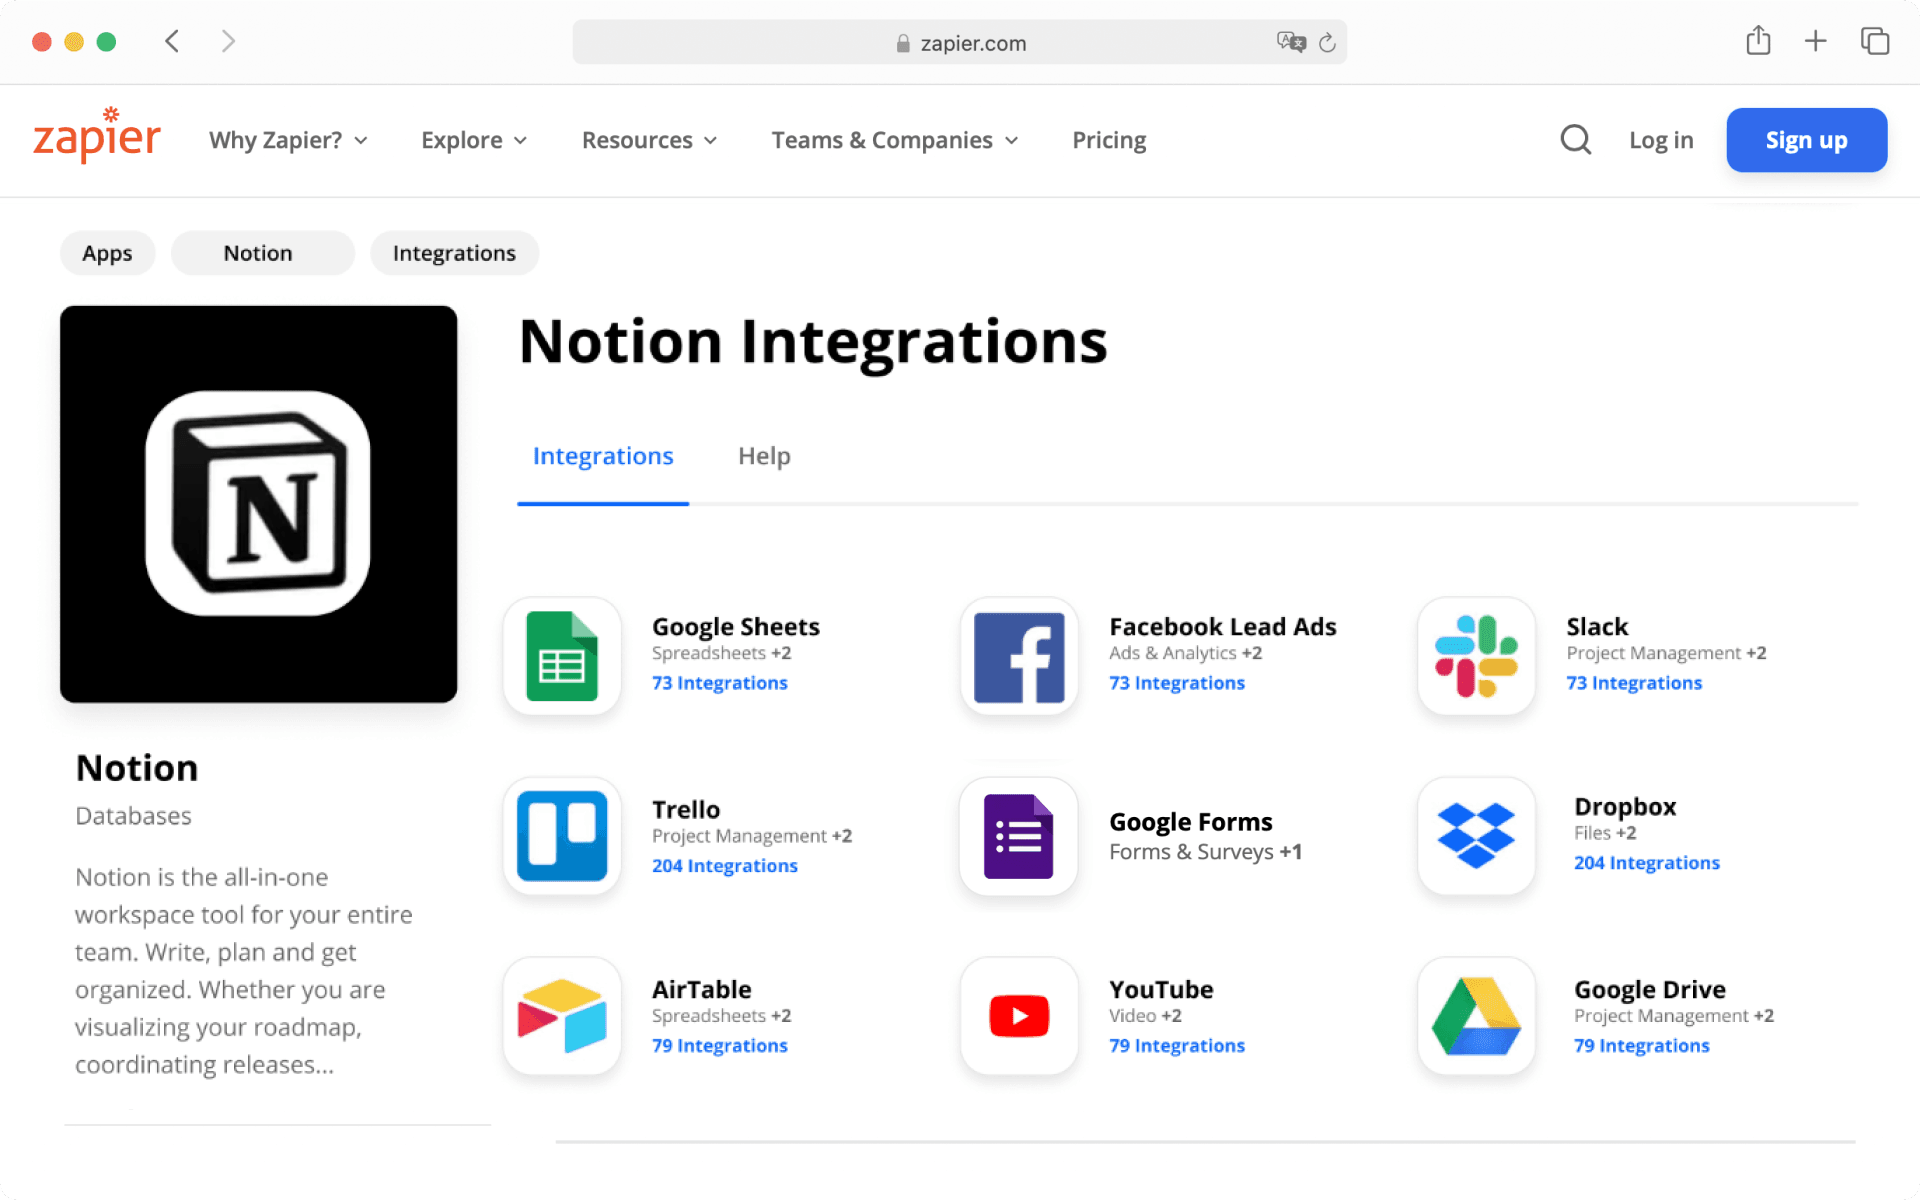Select the Google Sheets integration icon

pyautogui.click(x=562, y=656)
